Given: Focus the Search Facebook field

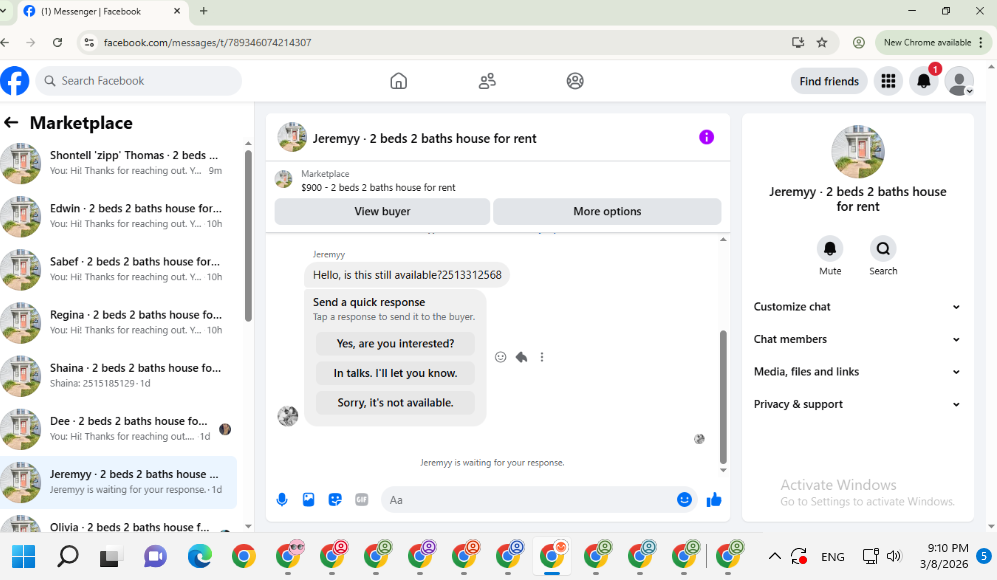Looking at the screenshot, I should [139, 81].
